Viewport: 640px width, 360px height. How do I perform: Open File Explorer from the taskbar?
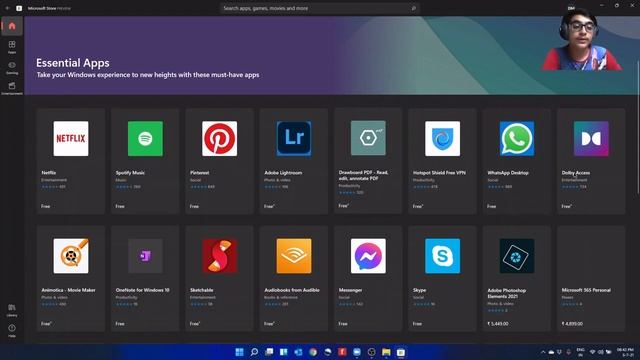[x=386, y=352]
